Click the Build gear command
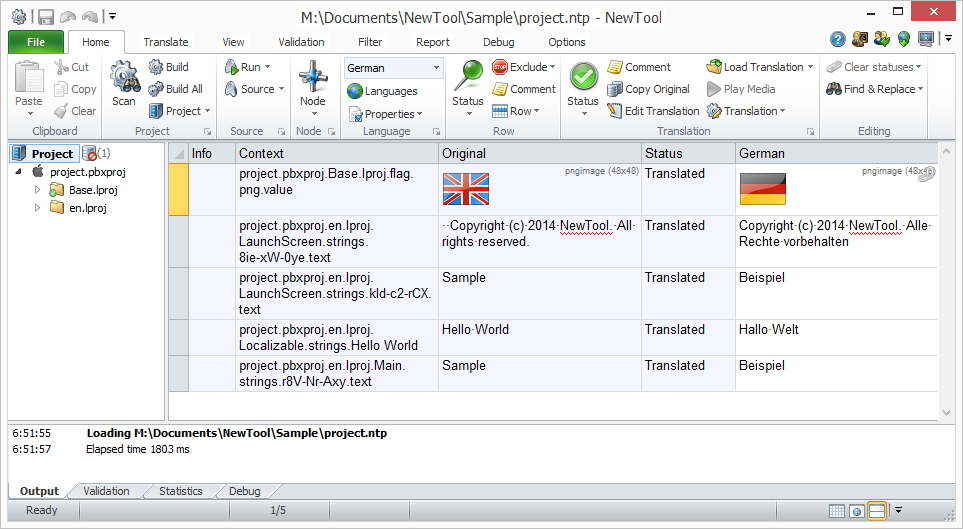Screen dimensions: 963x529 tap(168, 67)
